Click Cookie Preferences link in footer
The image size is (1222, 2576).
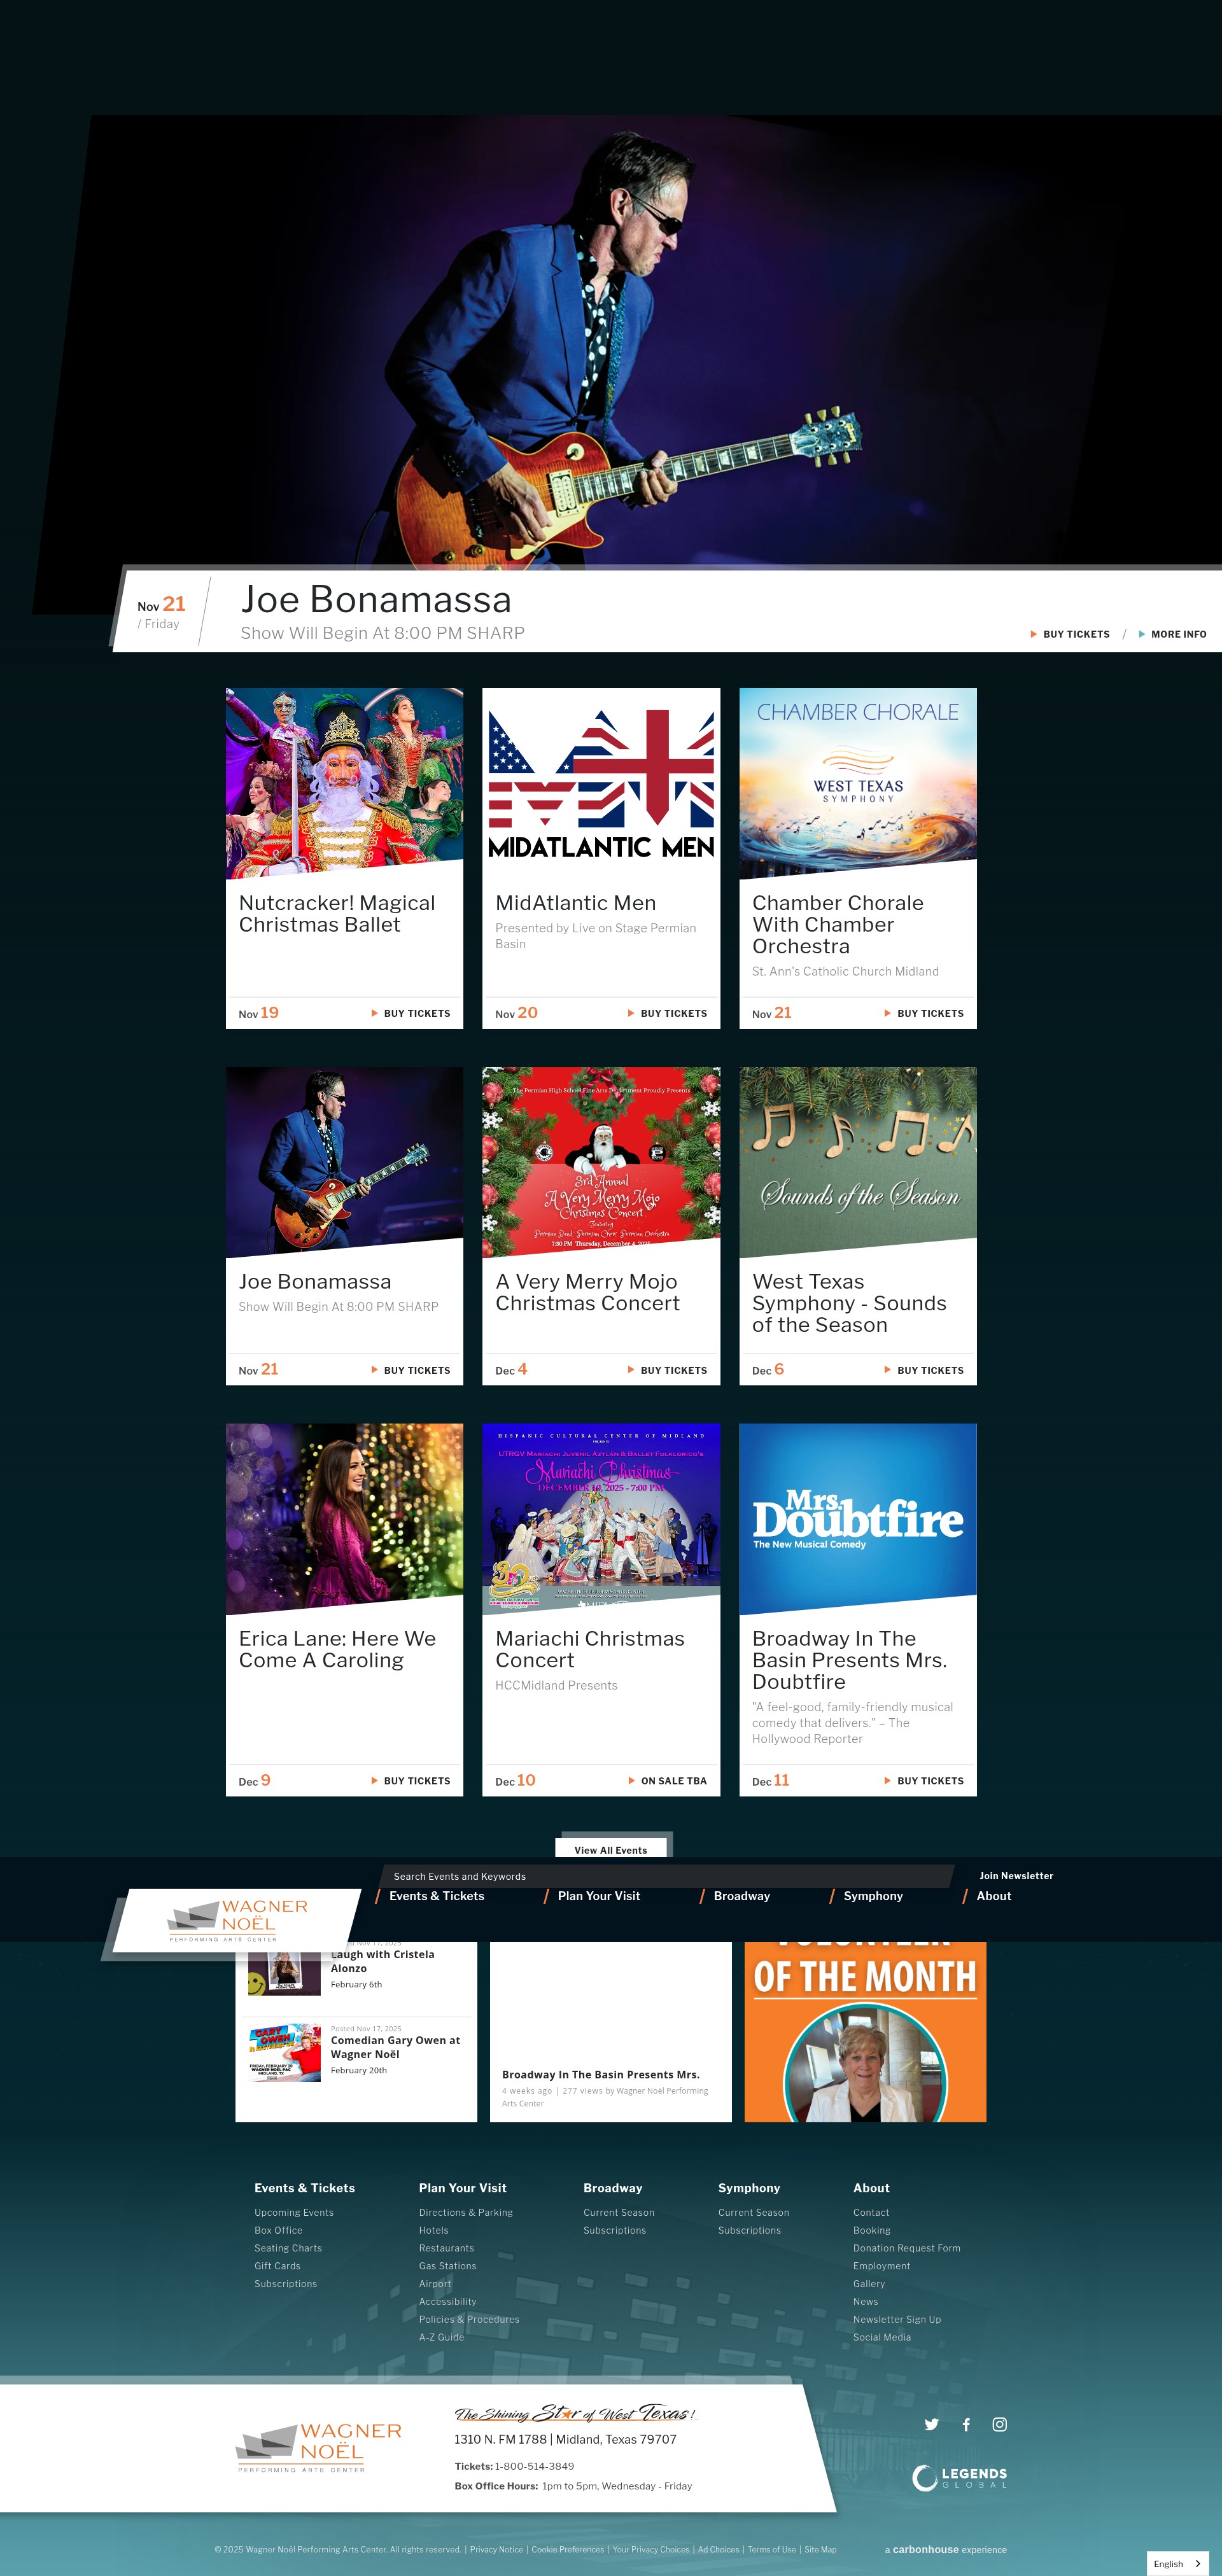pyautogui.click(x=568, y=2549)
